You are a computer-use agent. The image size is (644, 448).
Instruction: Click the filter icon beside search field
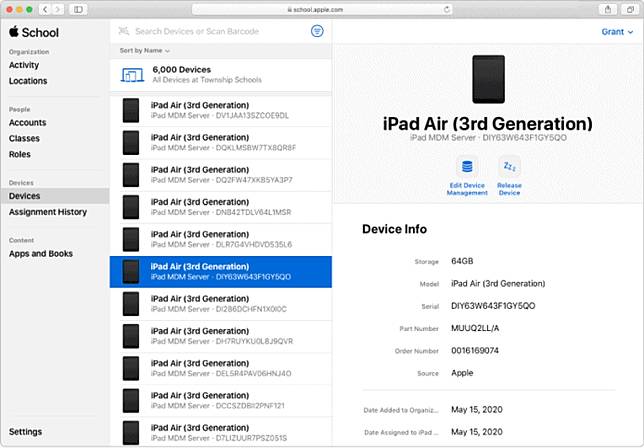tap(317, 31)
